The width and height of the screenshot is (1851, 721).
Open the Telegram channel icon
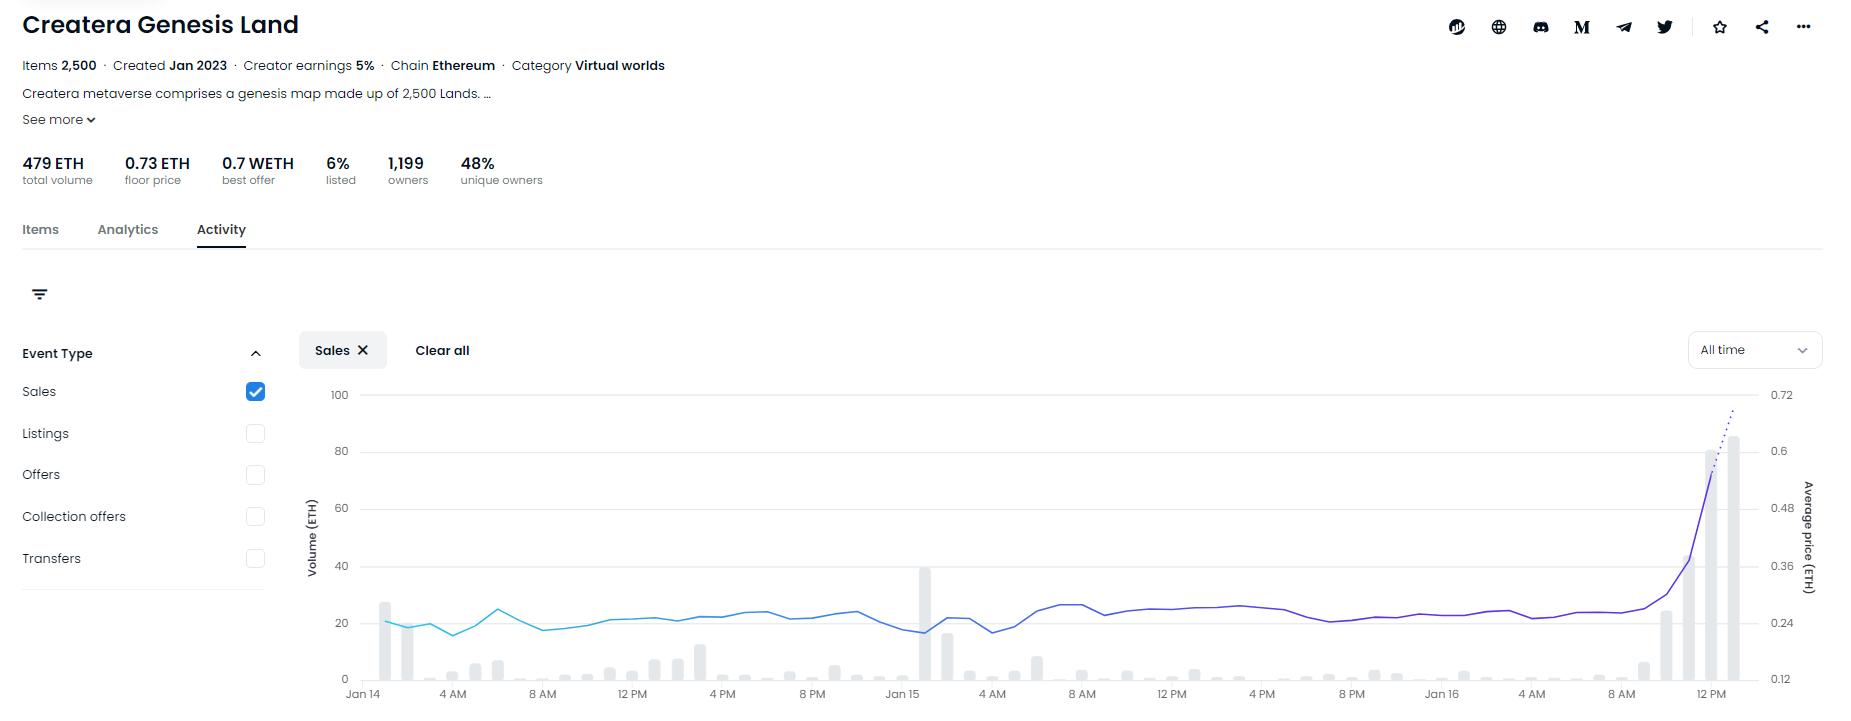coord(1624,27)
